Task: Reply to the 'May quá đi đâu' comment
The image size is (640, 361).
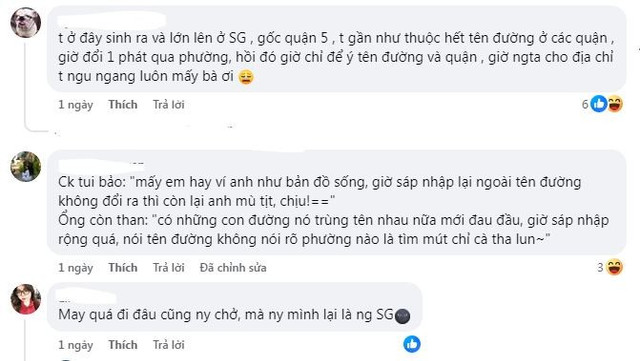Action: coord(169,345)
